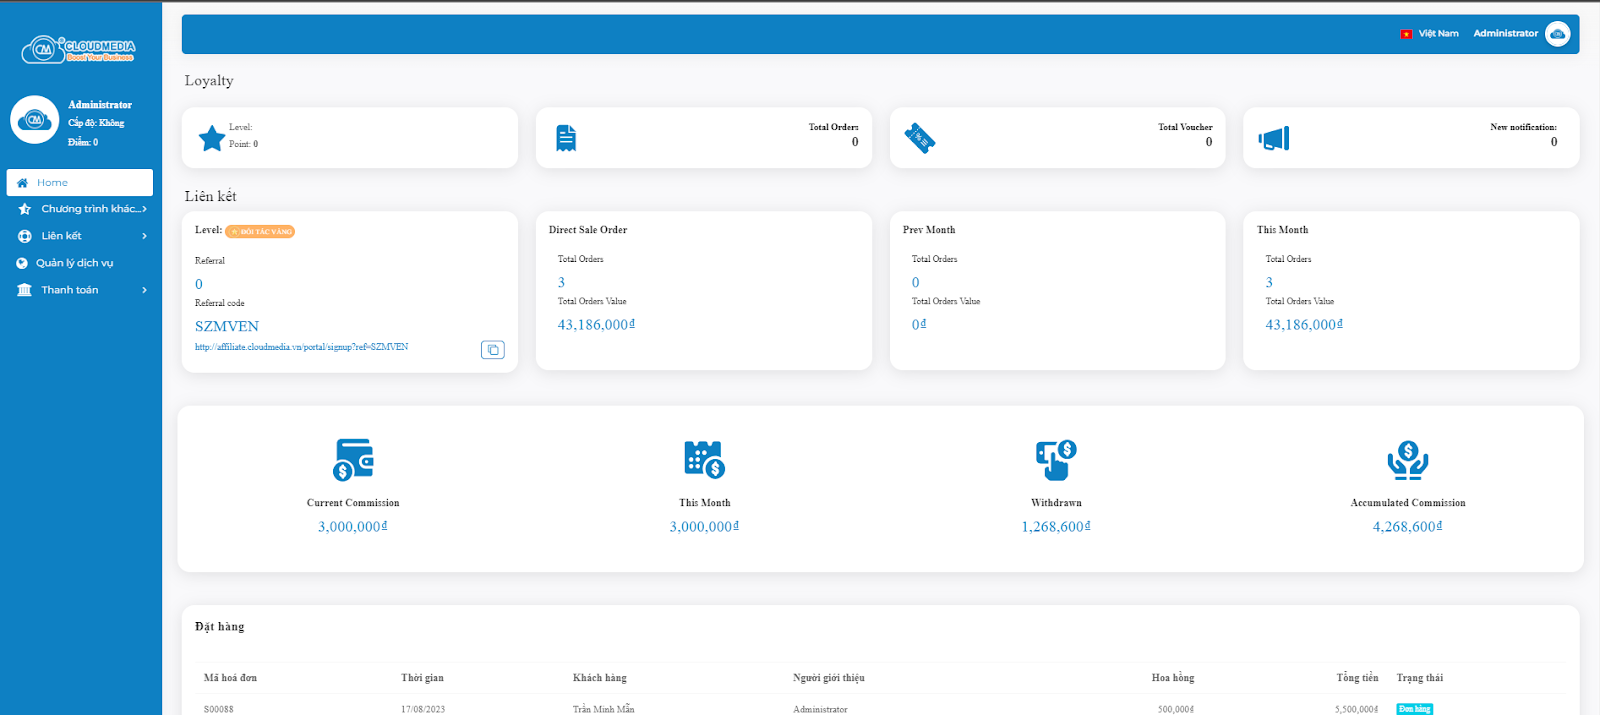Click the Thanh toán bank icon
The height and width of the screenshot is (715, 1600).
pos(25,290)
